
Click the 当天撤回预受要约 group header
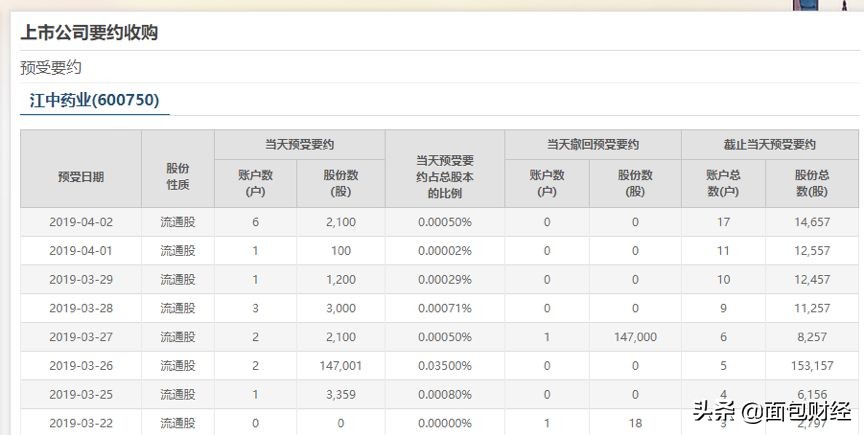(x=593, y=145)
